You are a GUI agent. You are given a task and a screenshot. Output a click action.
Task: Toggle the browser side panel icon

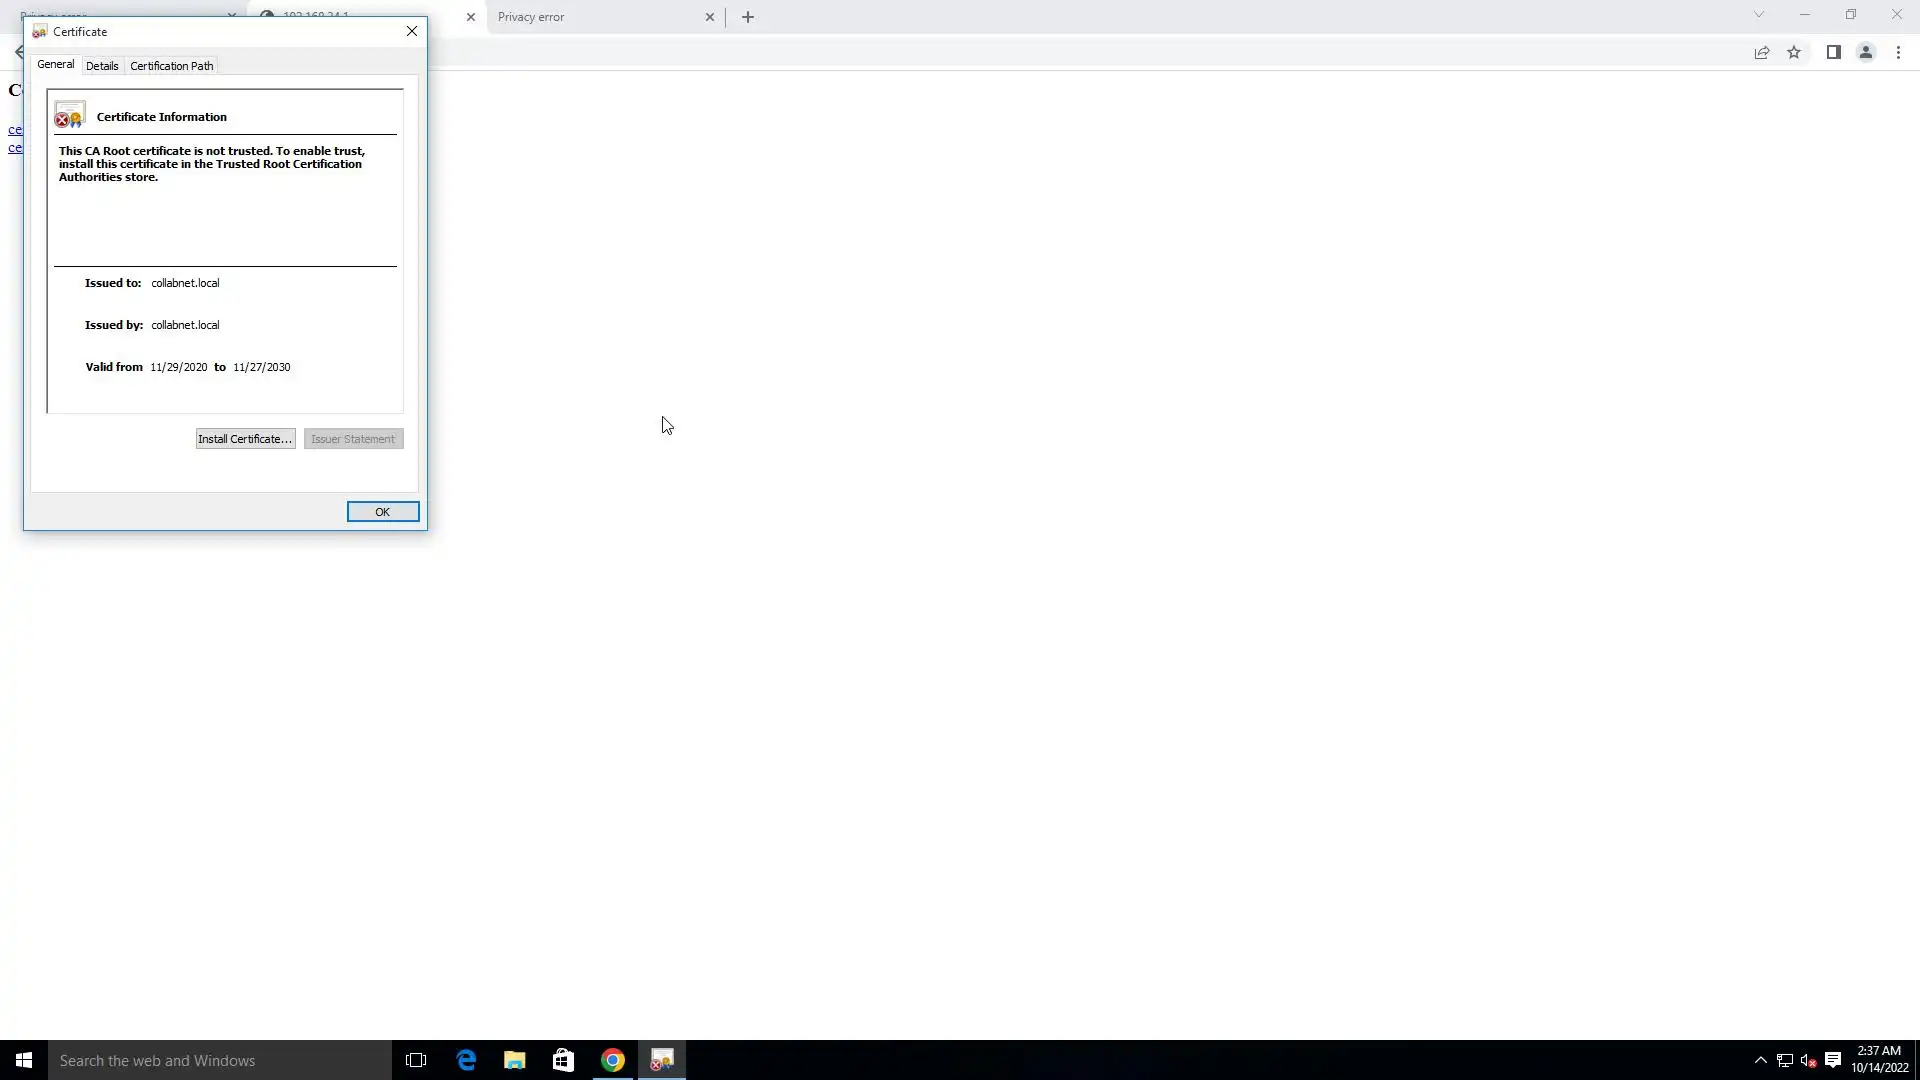(1833, 53)
